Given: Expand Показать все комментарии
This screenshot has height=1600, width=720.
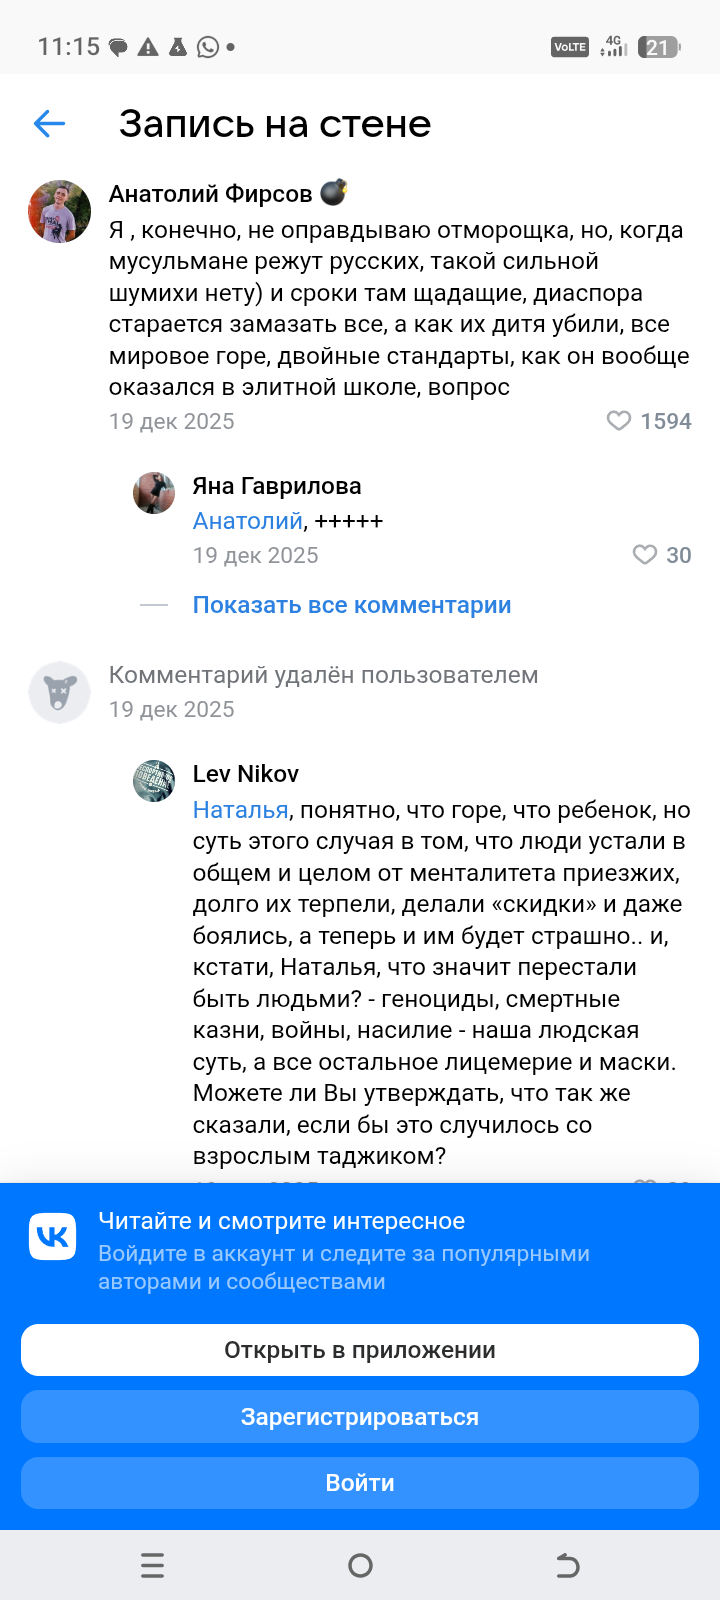Looking at the screenshot, I should click(351, 605).
